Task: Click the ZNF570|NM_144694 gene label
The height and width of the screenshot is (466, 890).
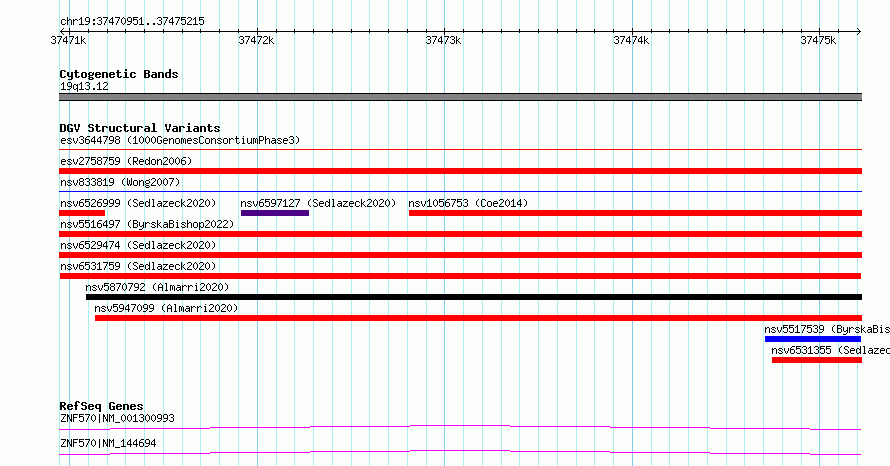Action: [108, 443]
